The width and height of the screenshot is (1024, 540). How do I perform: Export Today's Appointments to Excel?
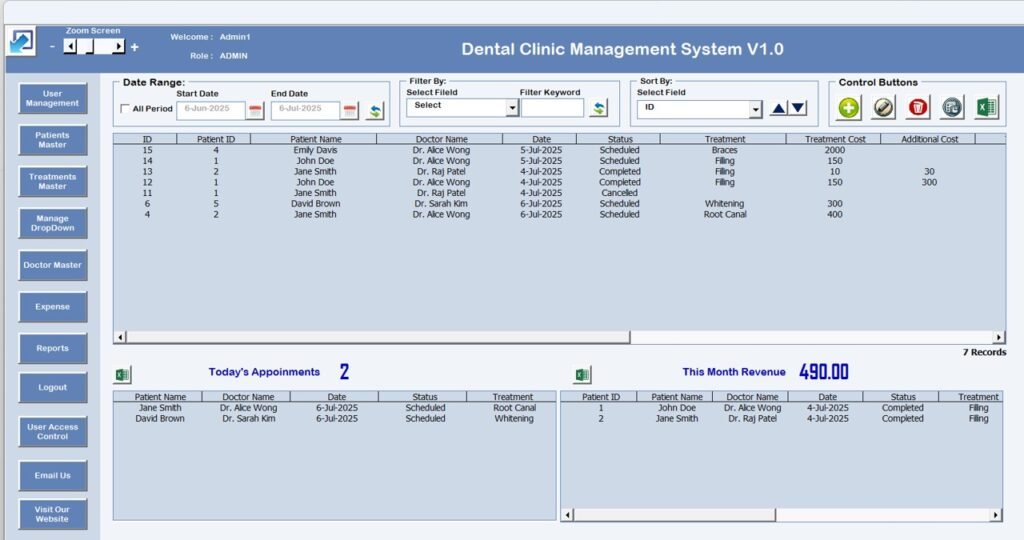click(122, 375)
